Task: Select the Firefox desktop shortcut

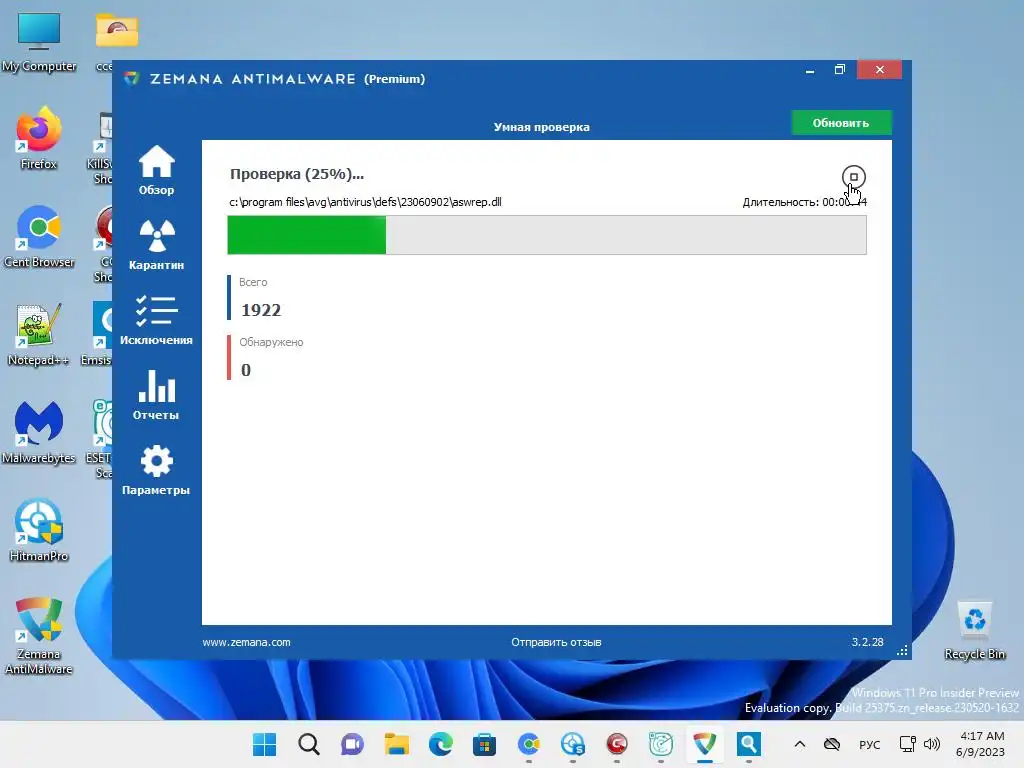Action: [39, 138]
